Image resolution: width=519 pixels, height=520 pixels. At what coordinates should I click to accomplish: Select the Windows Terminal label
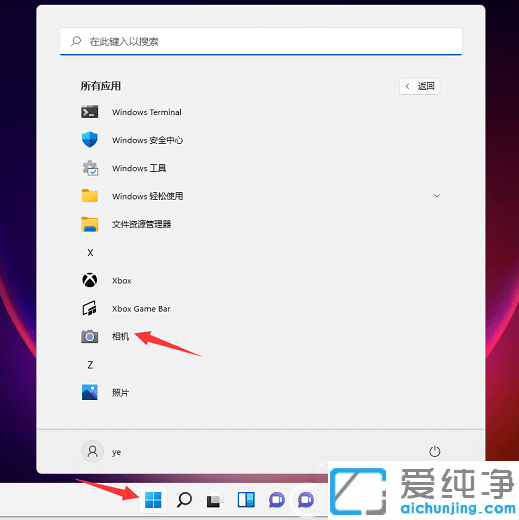coord(147,112)
